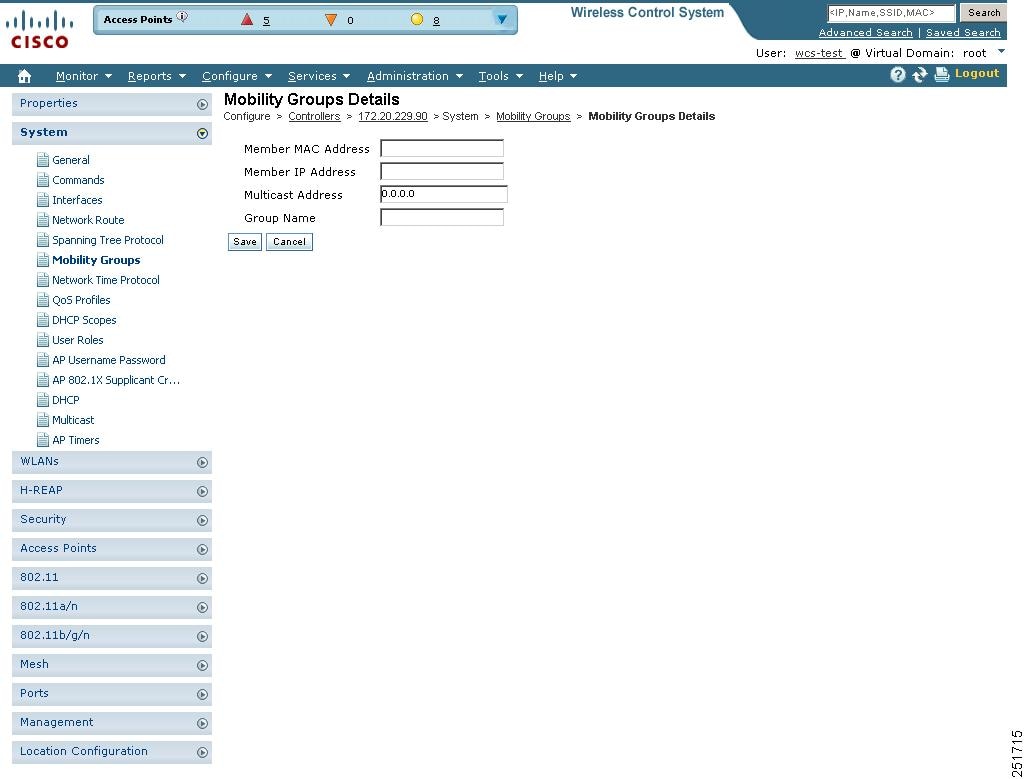
Task: Click the Cisco logo
Action: coord(38,27)
